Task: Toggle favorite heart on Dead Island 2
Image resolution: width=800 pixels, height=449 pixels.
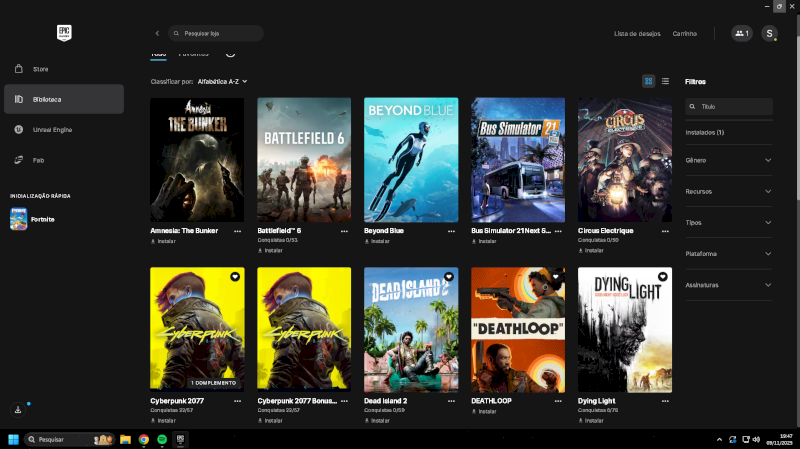Action: point(448,277)
